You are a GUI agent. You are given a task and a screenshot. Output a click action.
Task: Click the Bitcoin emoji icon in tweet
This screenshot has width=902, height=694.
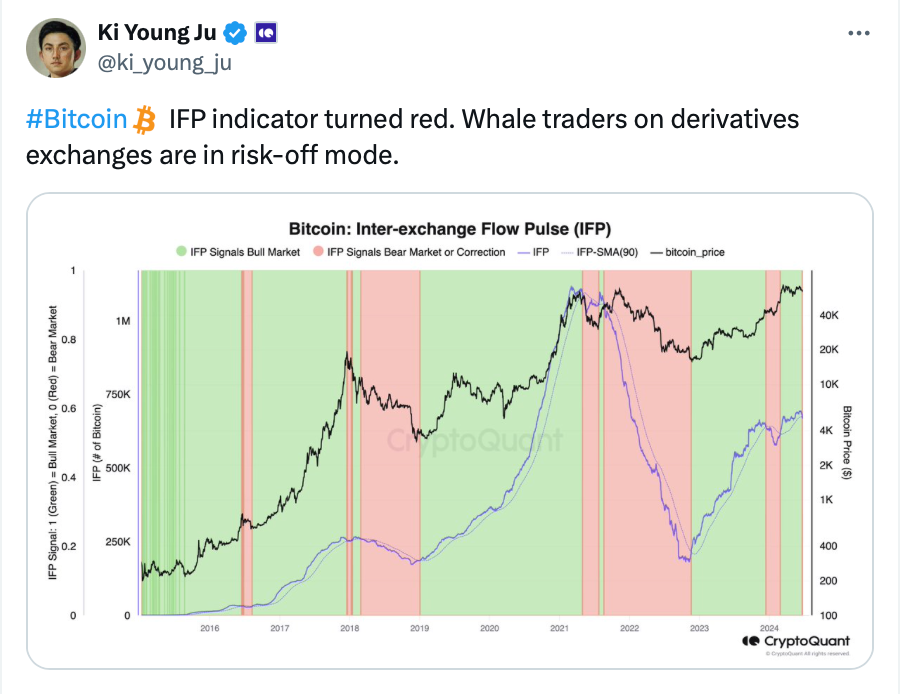pos(146,121)
